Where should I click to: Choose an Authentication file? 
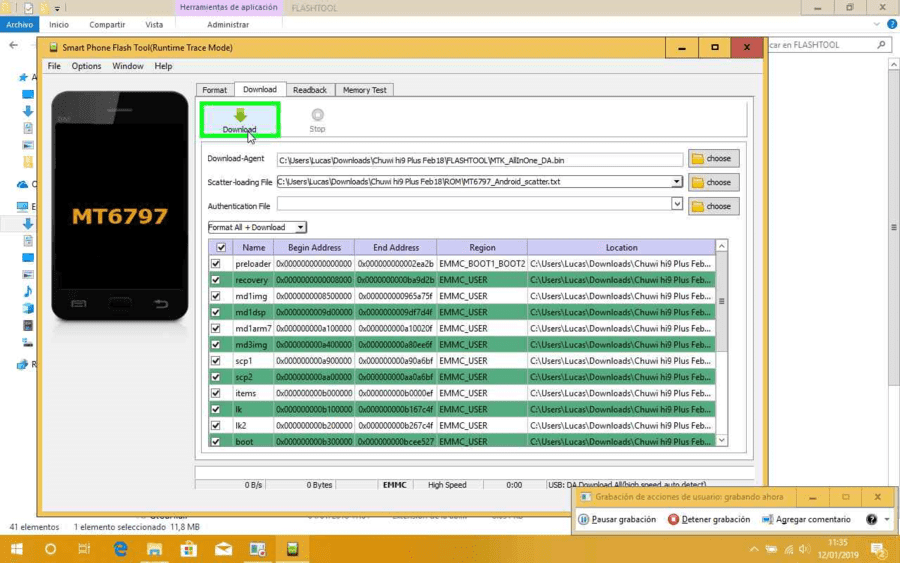click(x=713, y=206)
